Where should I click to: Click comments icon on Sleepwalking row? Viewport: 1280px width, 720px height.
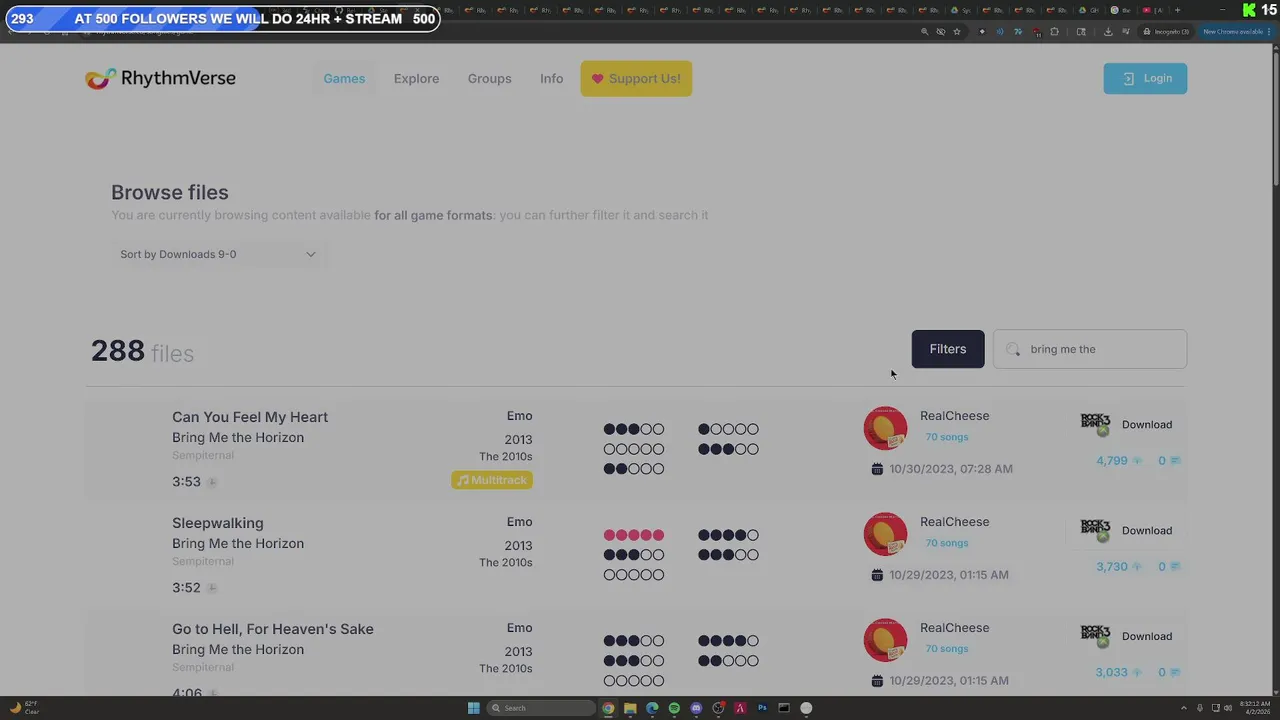click(1175, 567)
